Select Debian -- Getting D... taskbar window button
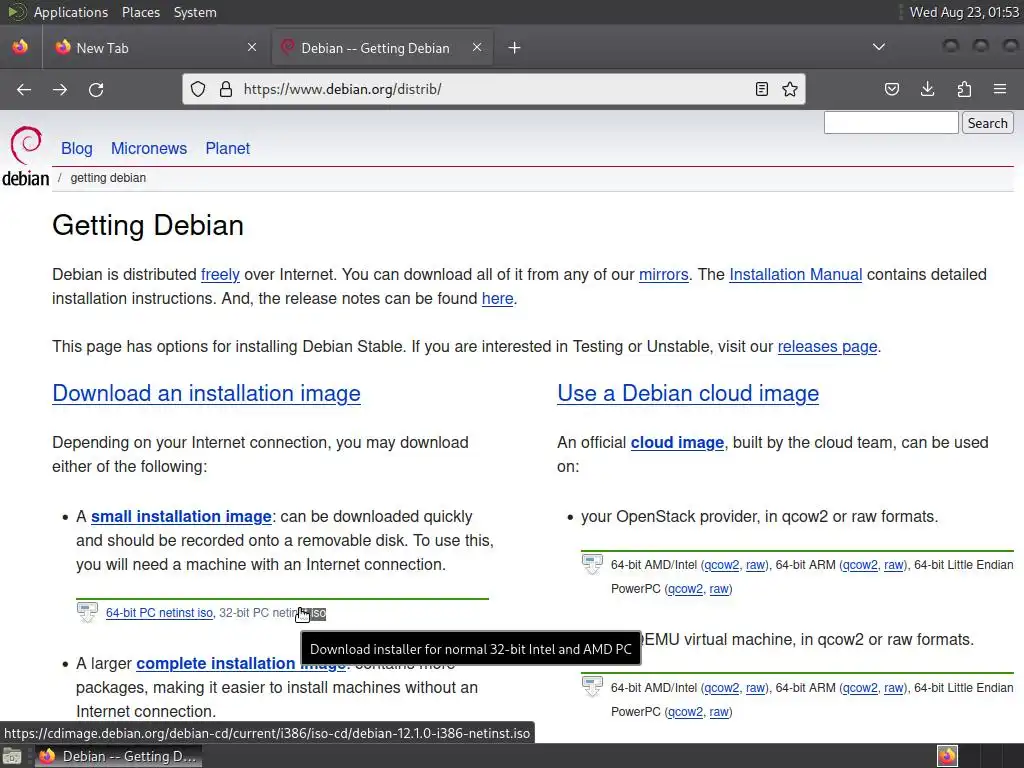Screen dimensions: 1024x768 (x=118, y=756)
